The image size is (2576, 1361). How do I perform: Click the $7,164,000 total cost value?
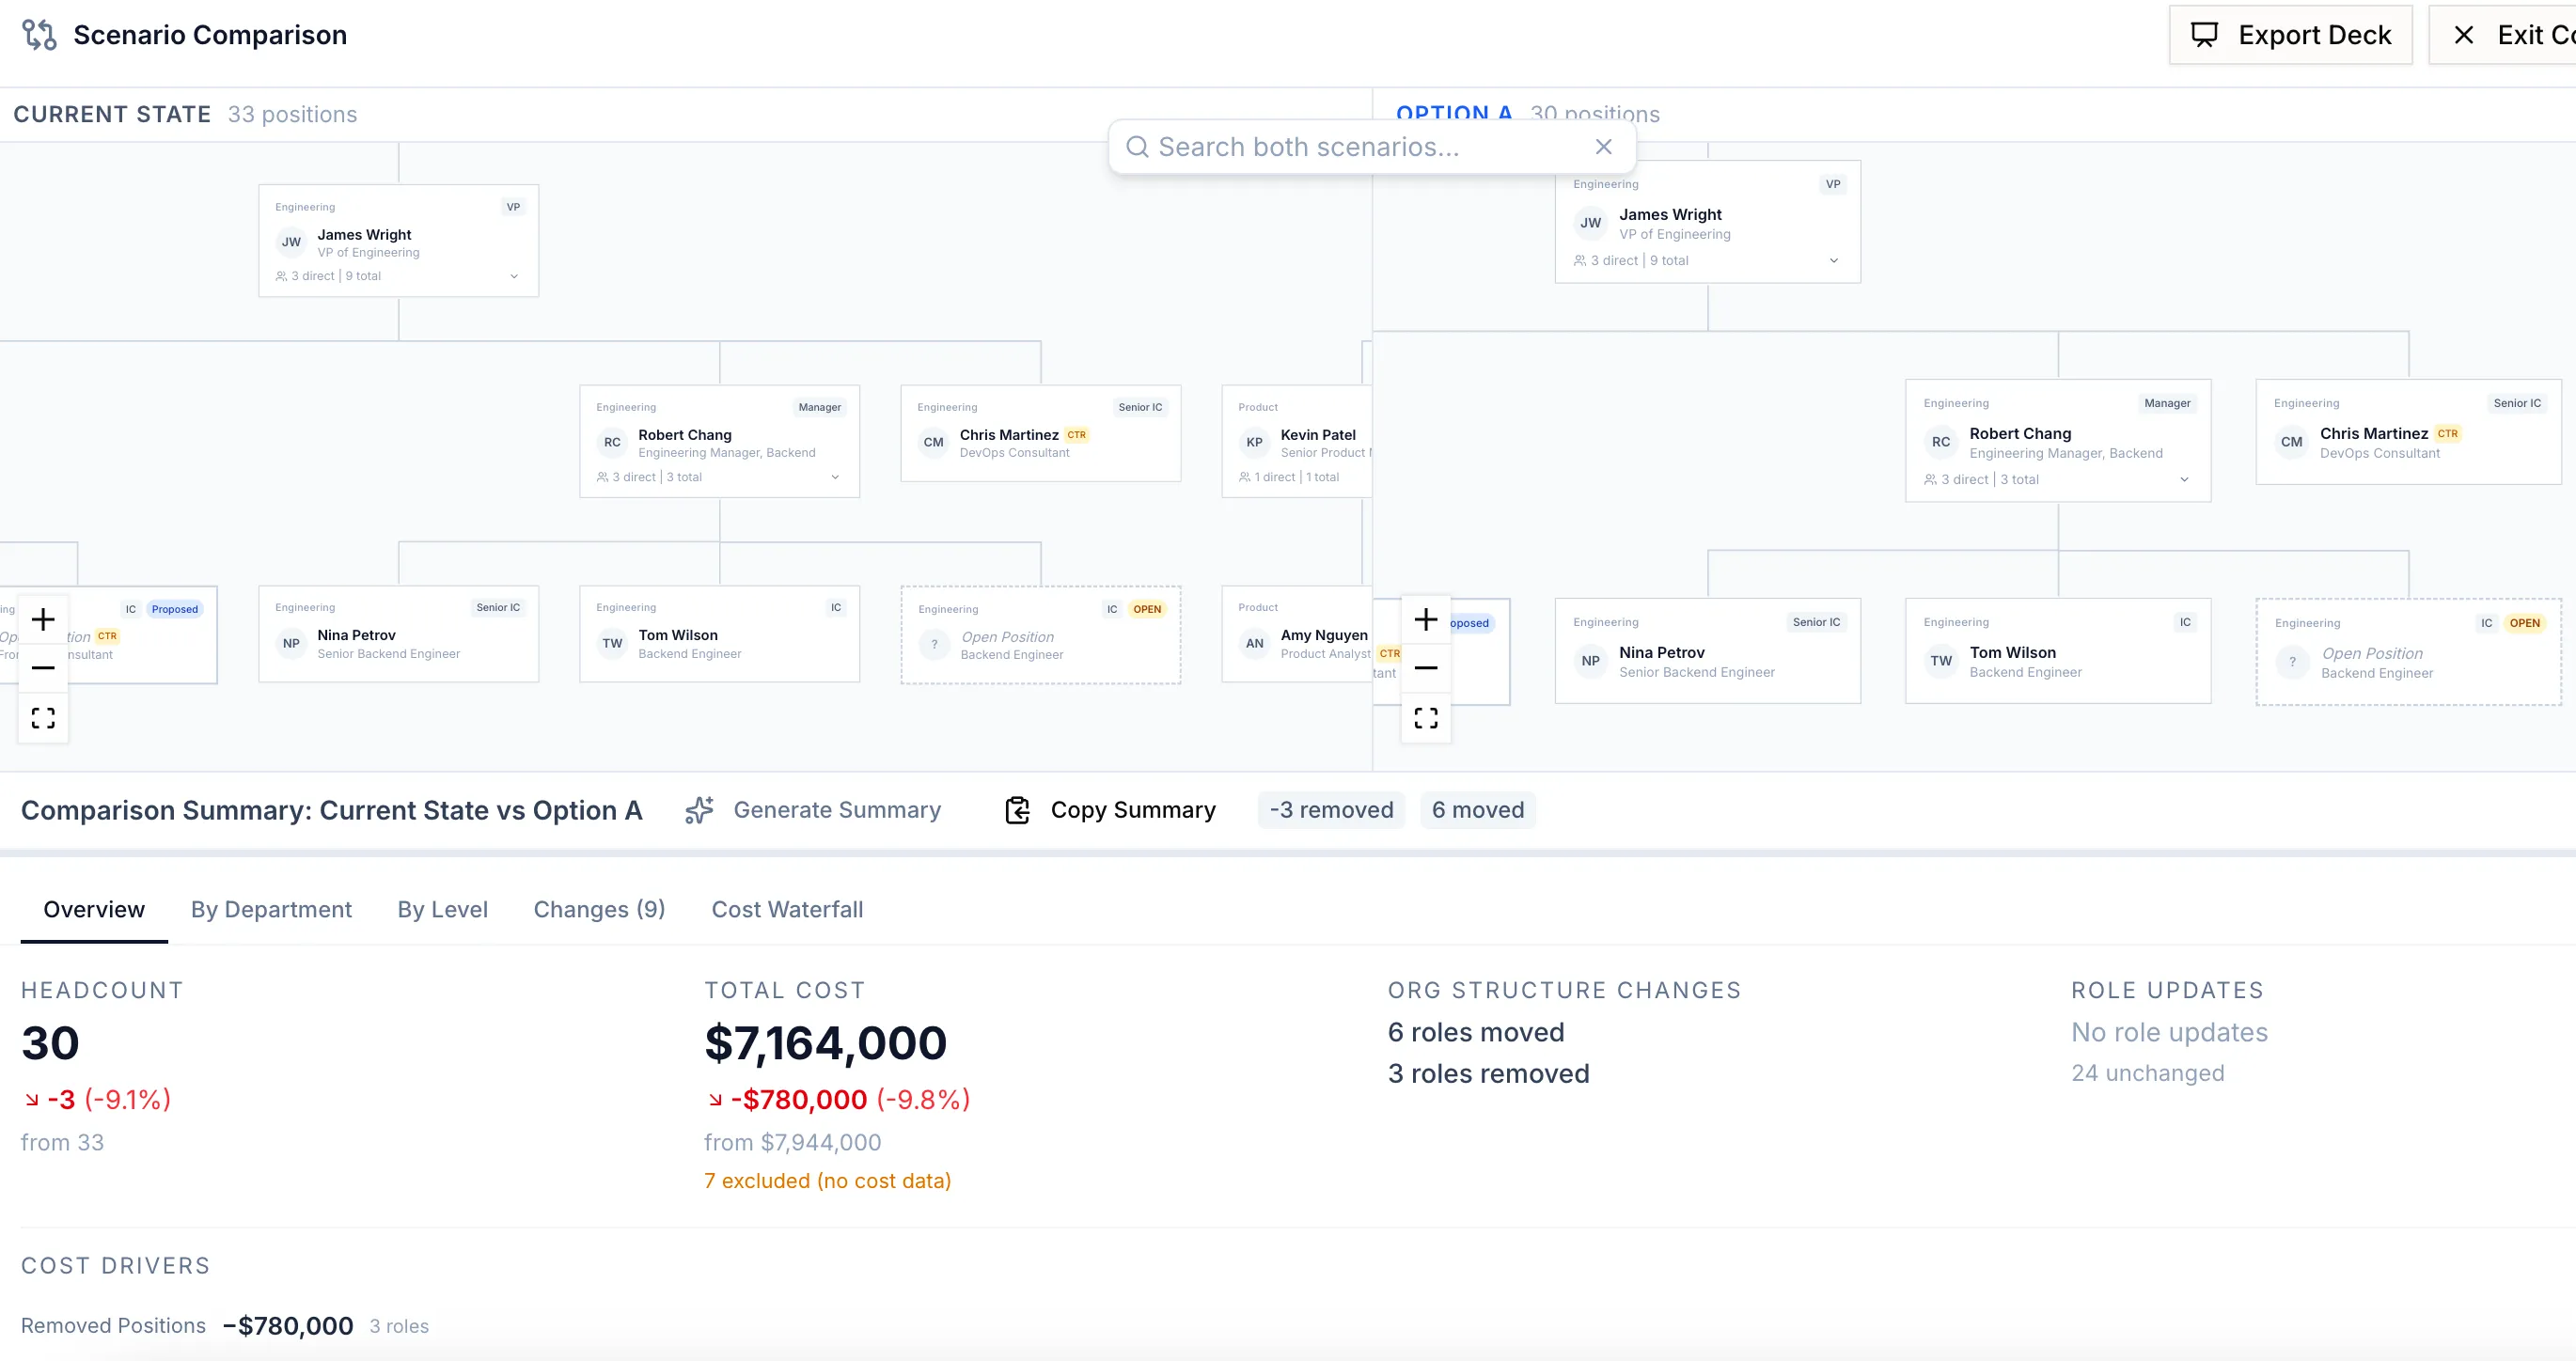825,1043
